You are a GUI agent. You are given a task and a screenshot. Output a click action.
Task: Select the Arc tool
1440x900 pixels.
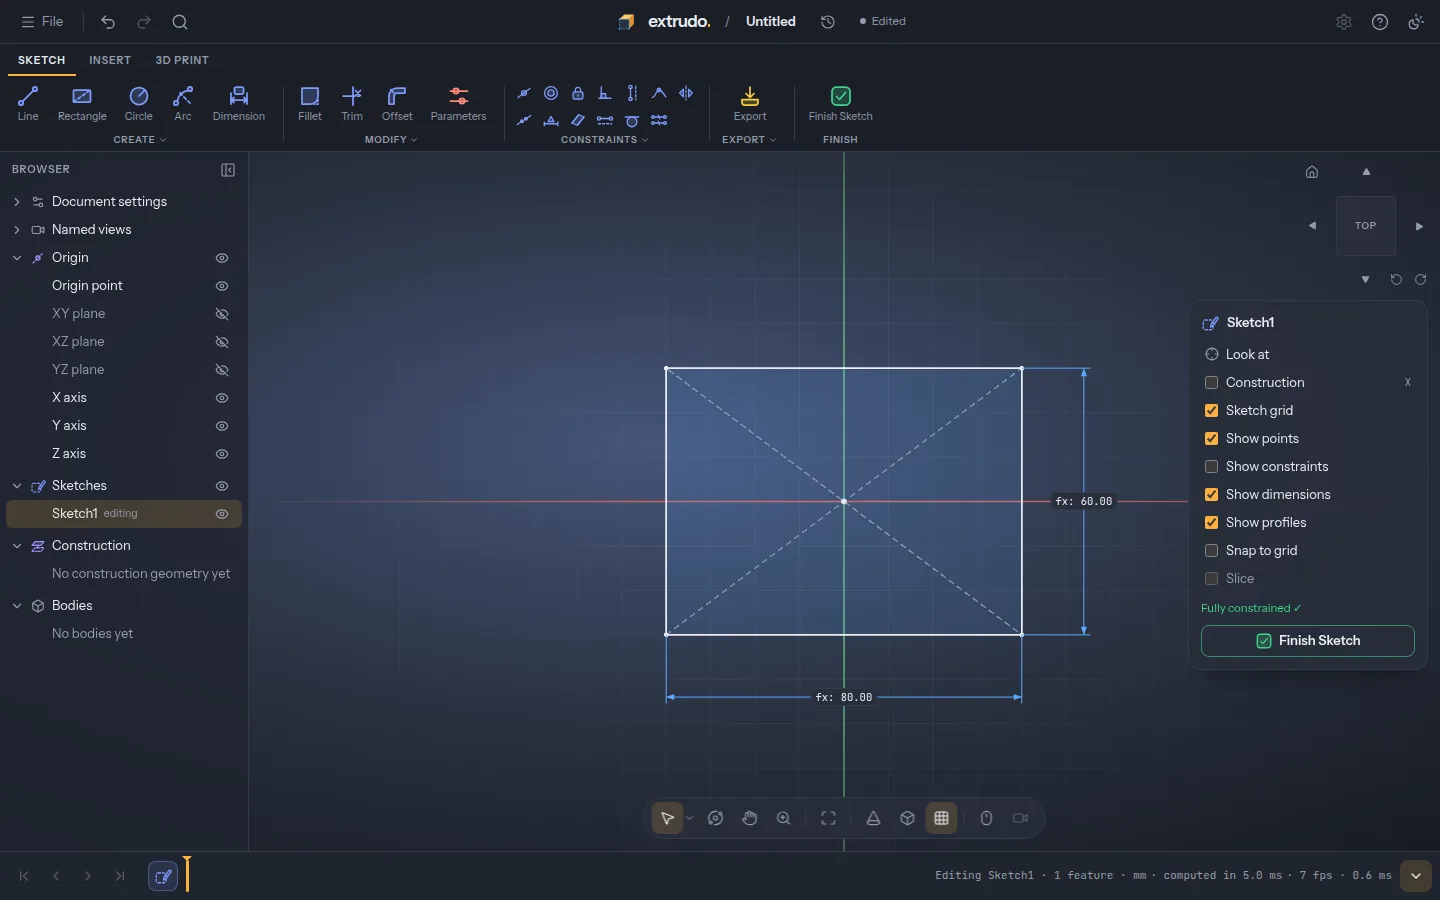(183, 104)
